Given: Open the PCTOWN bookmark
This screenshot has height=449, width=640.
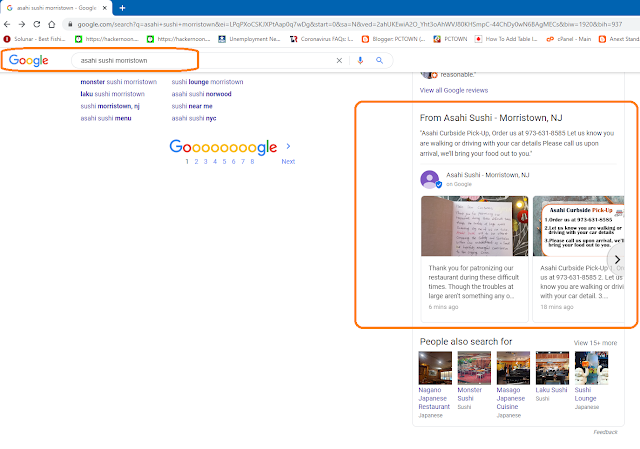Looking at the screenshot, I should click(450, 39).
